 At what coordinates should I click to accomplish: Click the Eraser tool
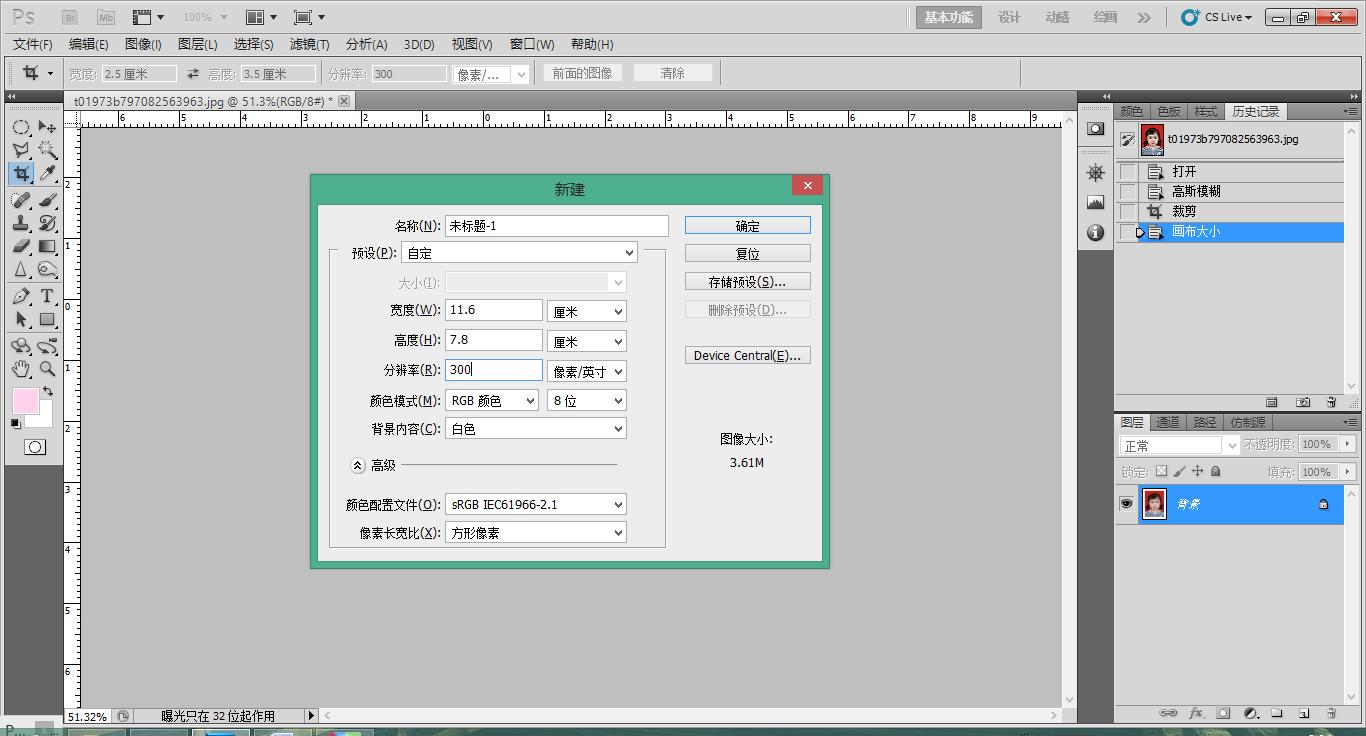(x=20, y=247)
